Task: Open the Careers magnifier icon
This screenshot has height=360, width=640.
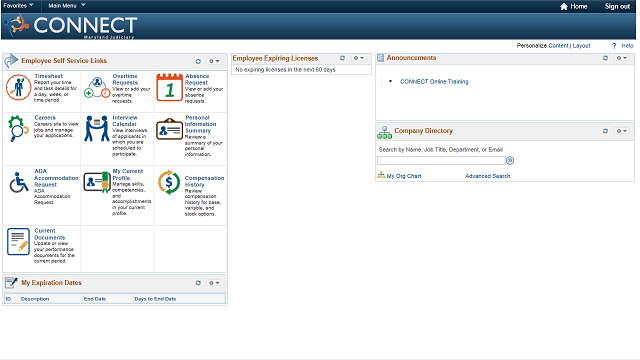Action: tap(18, 129)
